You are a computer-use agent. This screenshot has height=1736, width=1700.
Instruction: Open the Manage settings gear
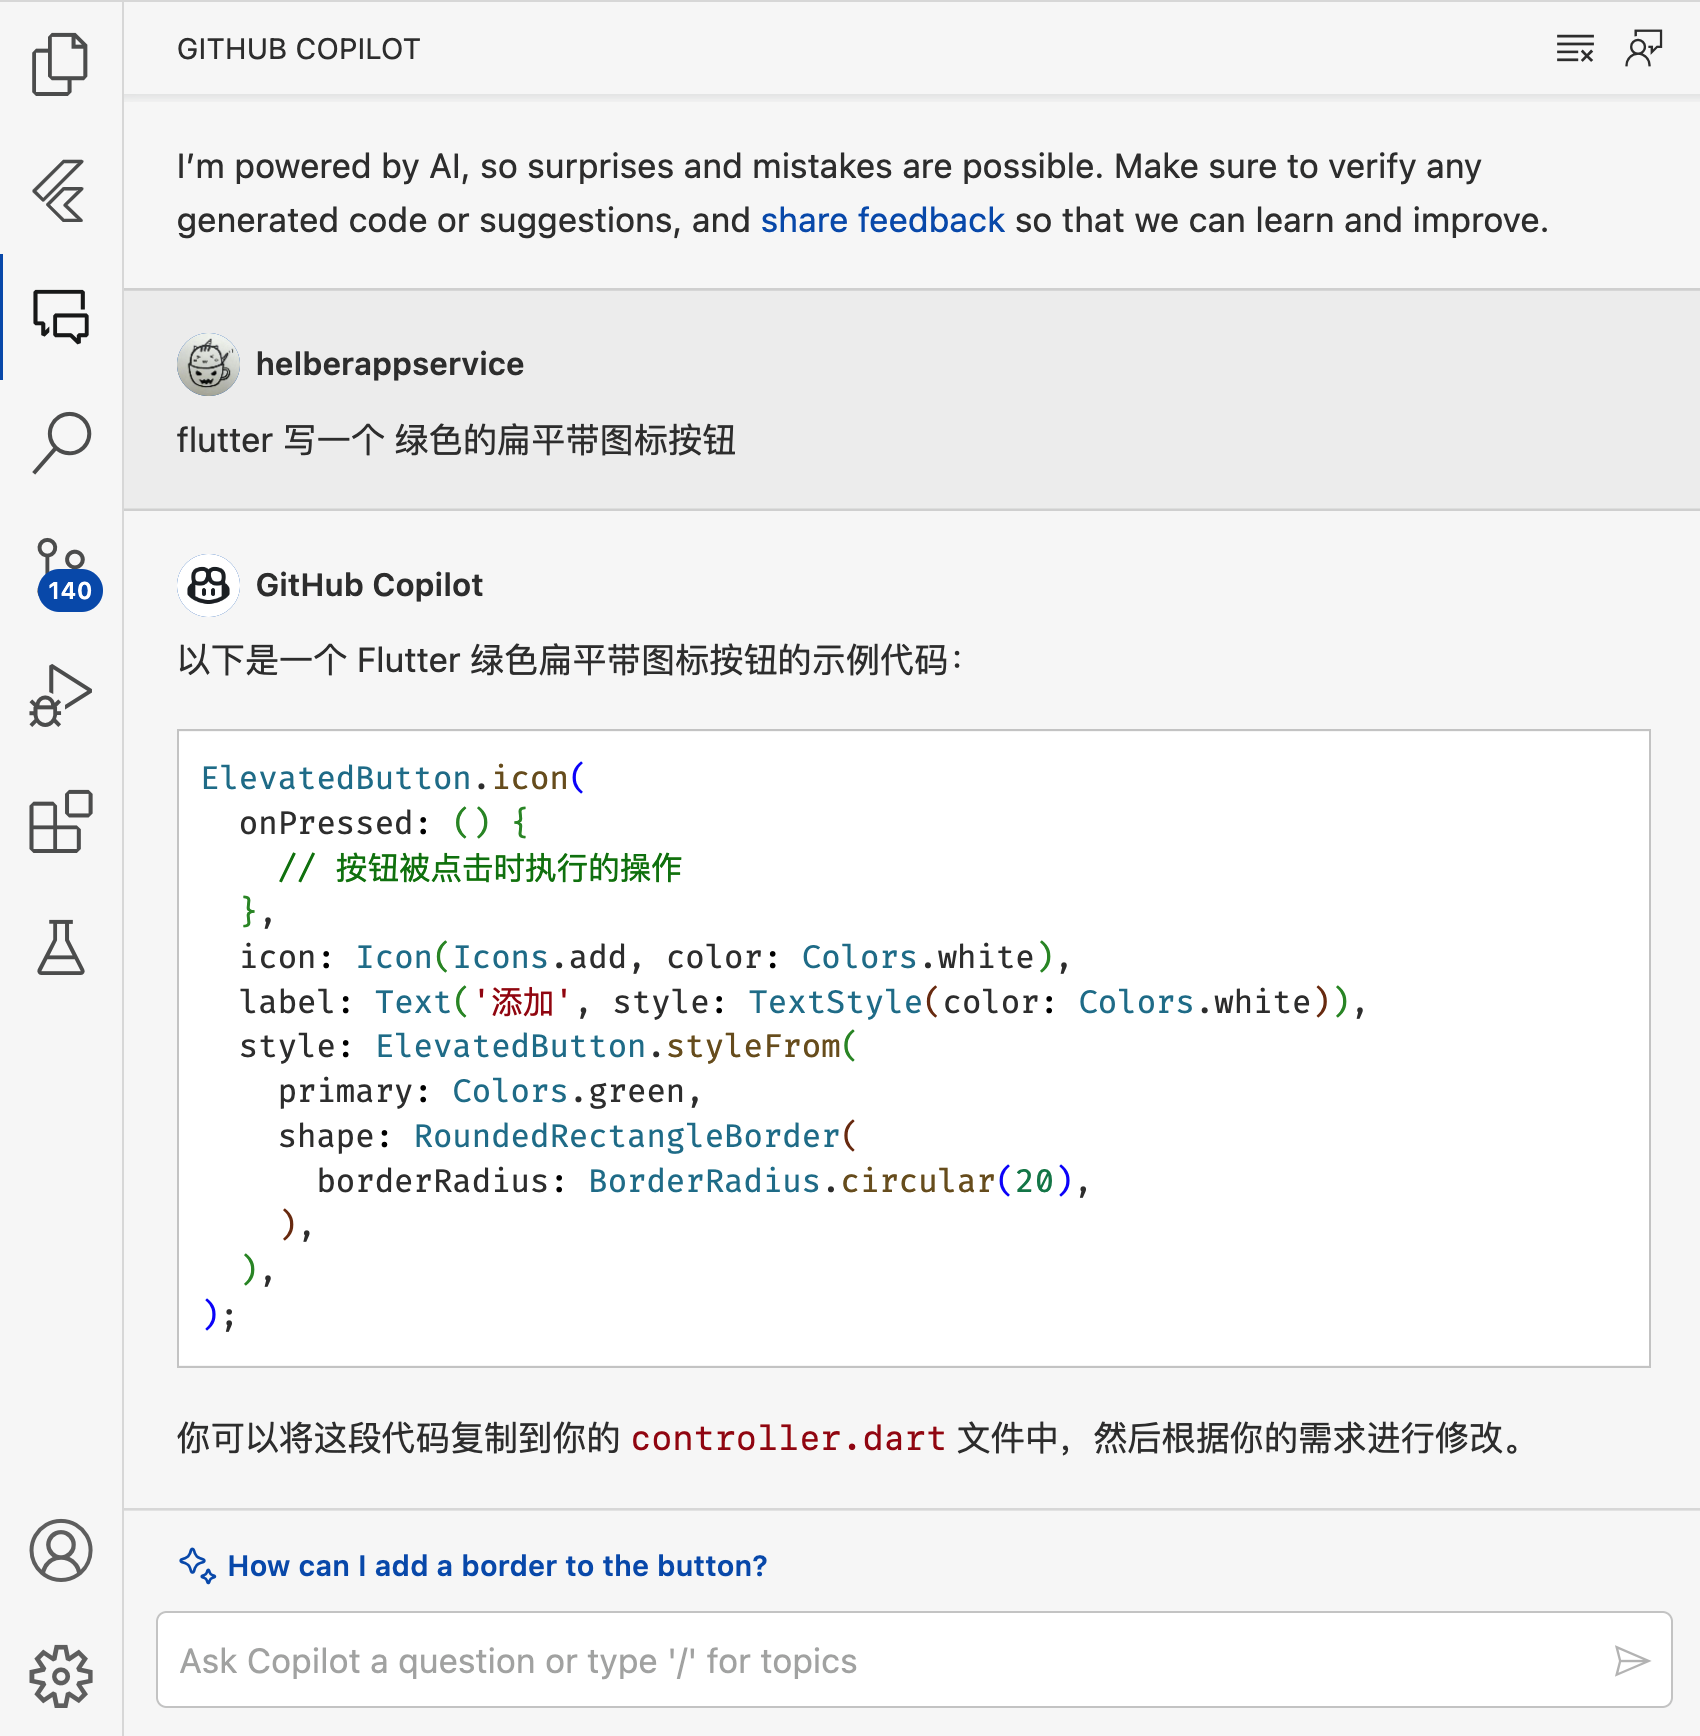60,1676
